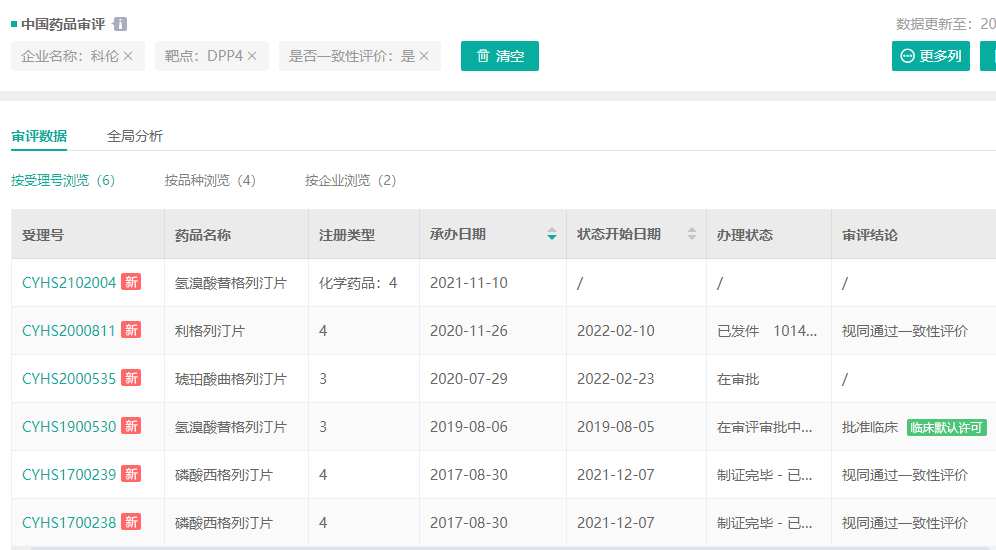Click 新 badge next to CYHS1700238

tap(131, 523)
